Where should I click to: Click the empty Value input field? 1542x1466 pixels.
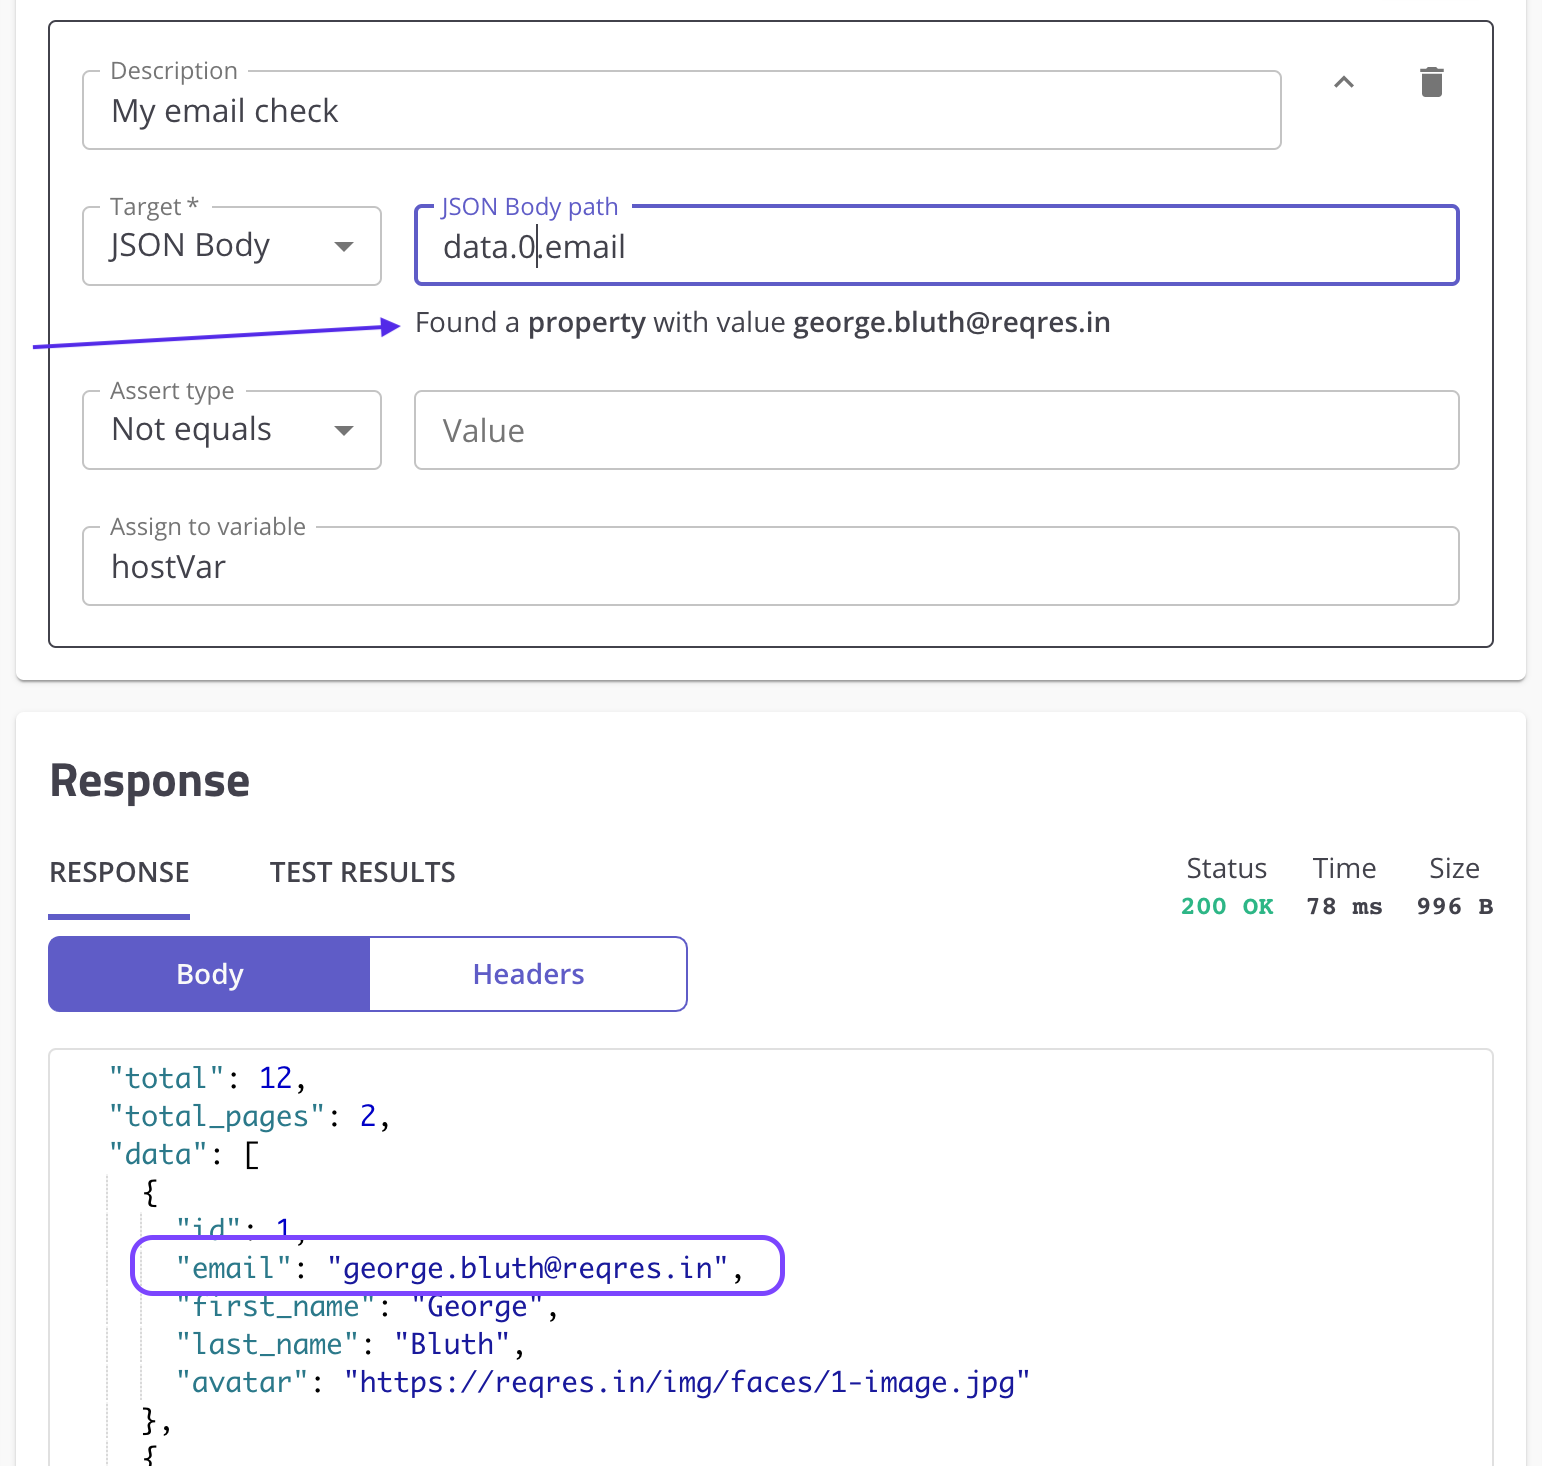click(x=936, y=430)
